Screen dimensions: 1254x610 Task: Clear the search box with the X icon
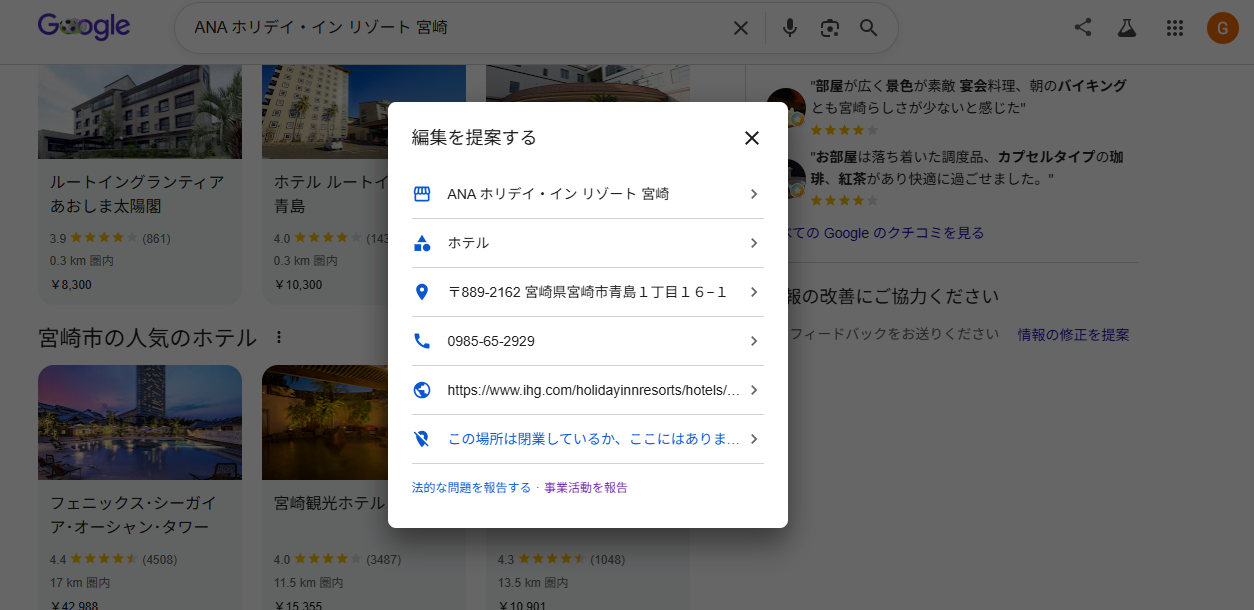click(741, 28)
